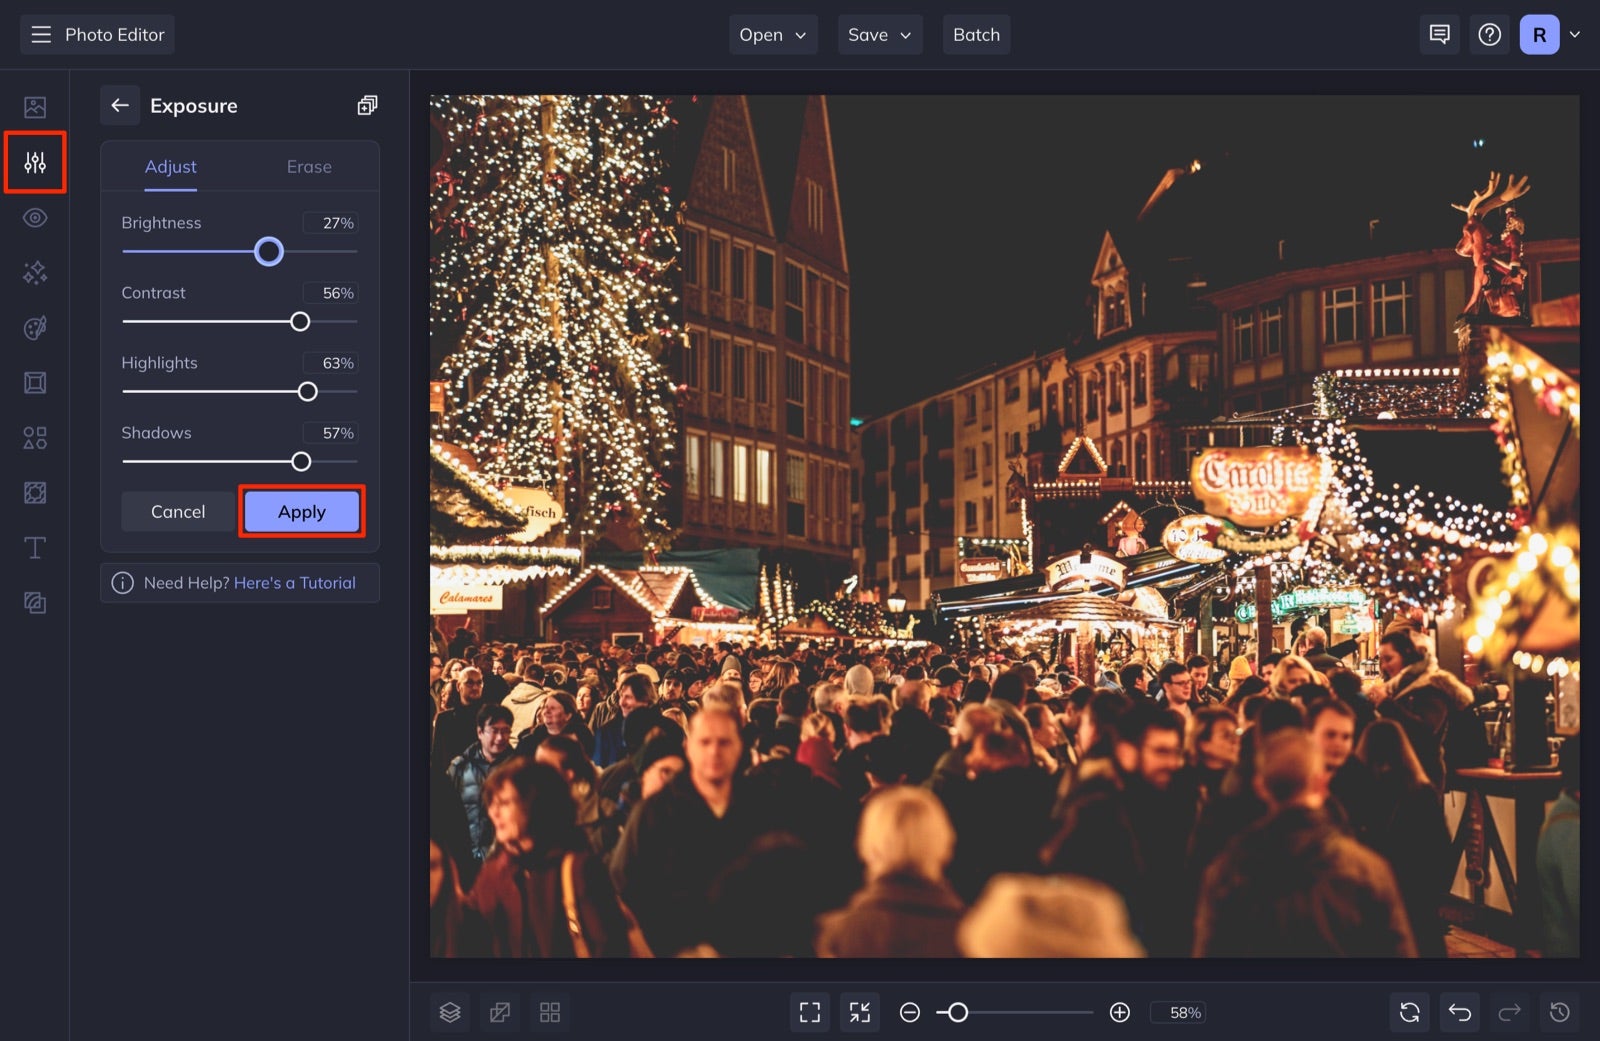Click the 58% zoom value field
The width and height of the screenshot is (1600, 1041).
coord(1178,1012)
